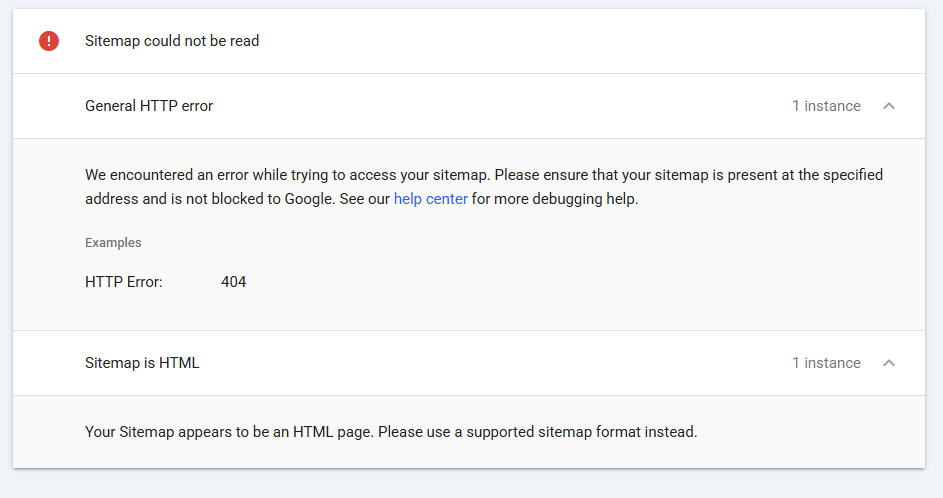This screenshot has height=498, width=943.
Task: Click '1 instance' beside General HTTP error
Action: [x=826, y=106]
